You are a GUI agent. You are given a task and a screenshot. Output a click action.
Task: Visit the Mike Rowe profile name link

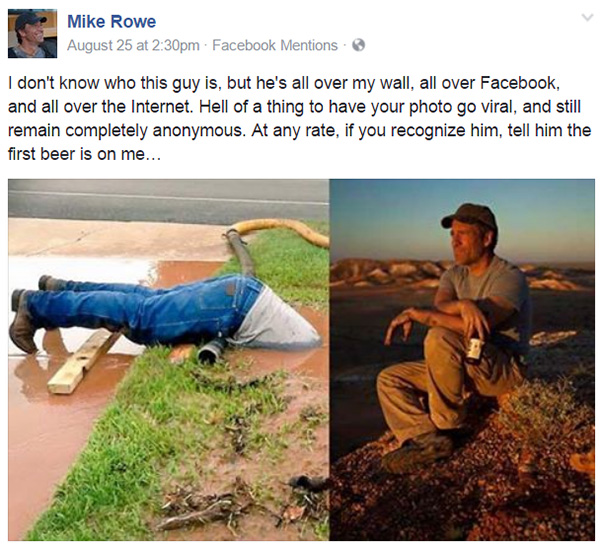[x=111, y=21]
